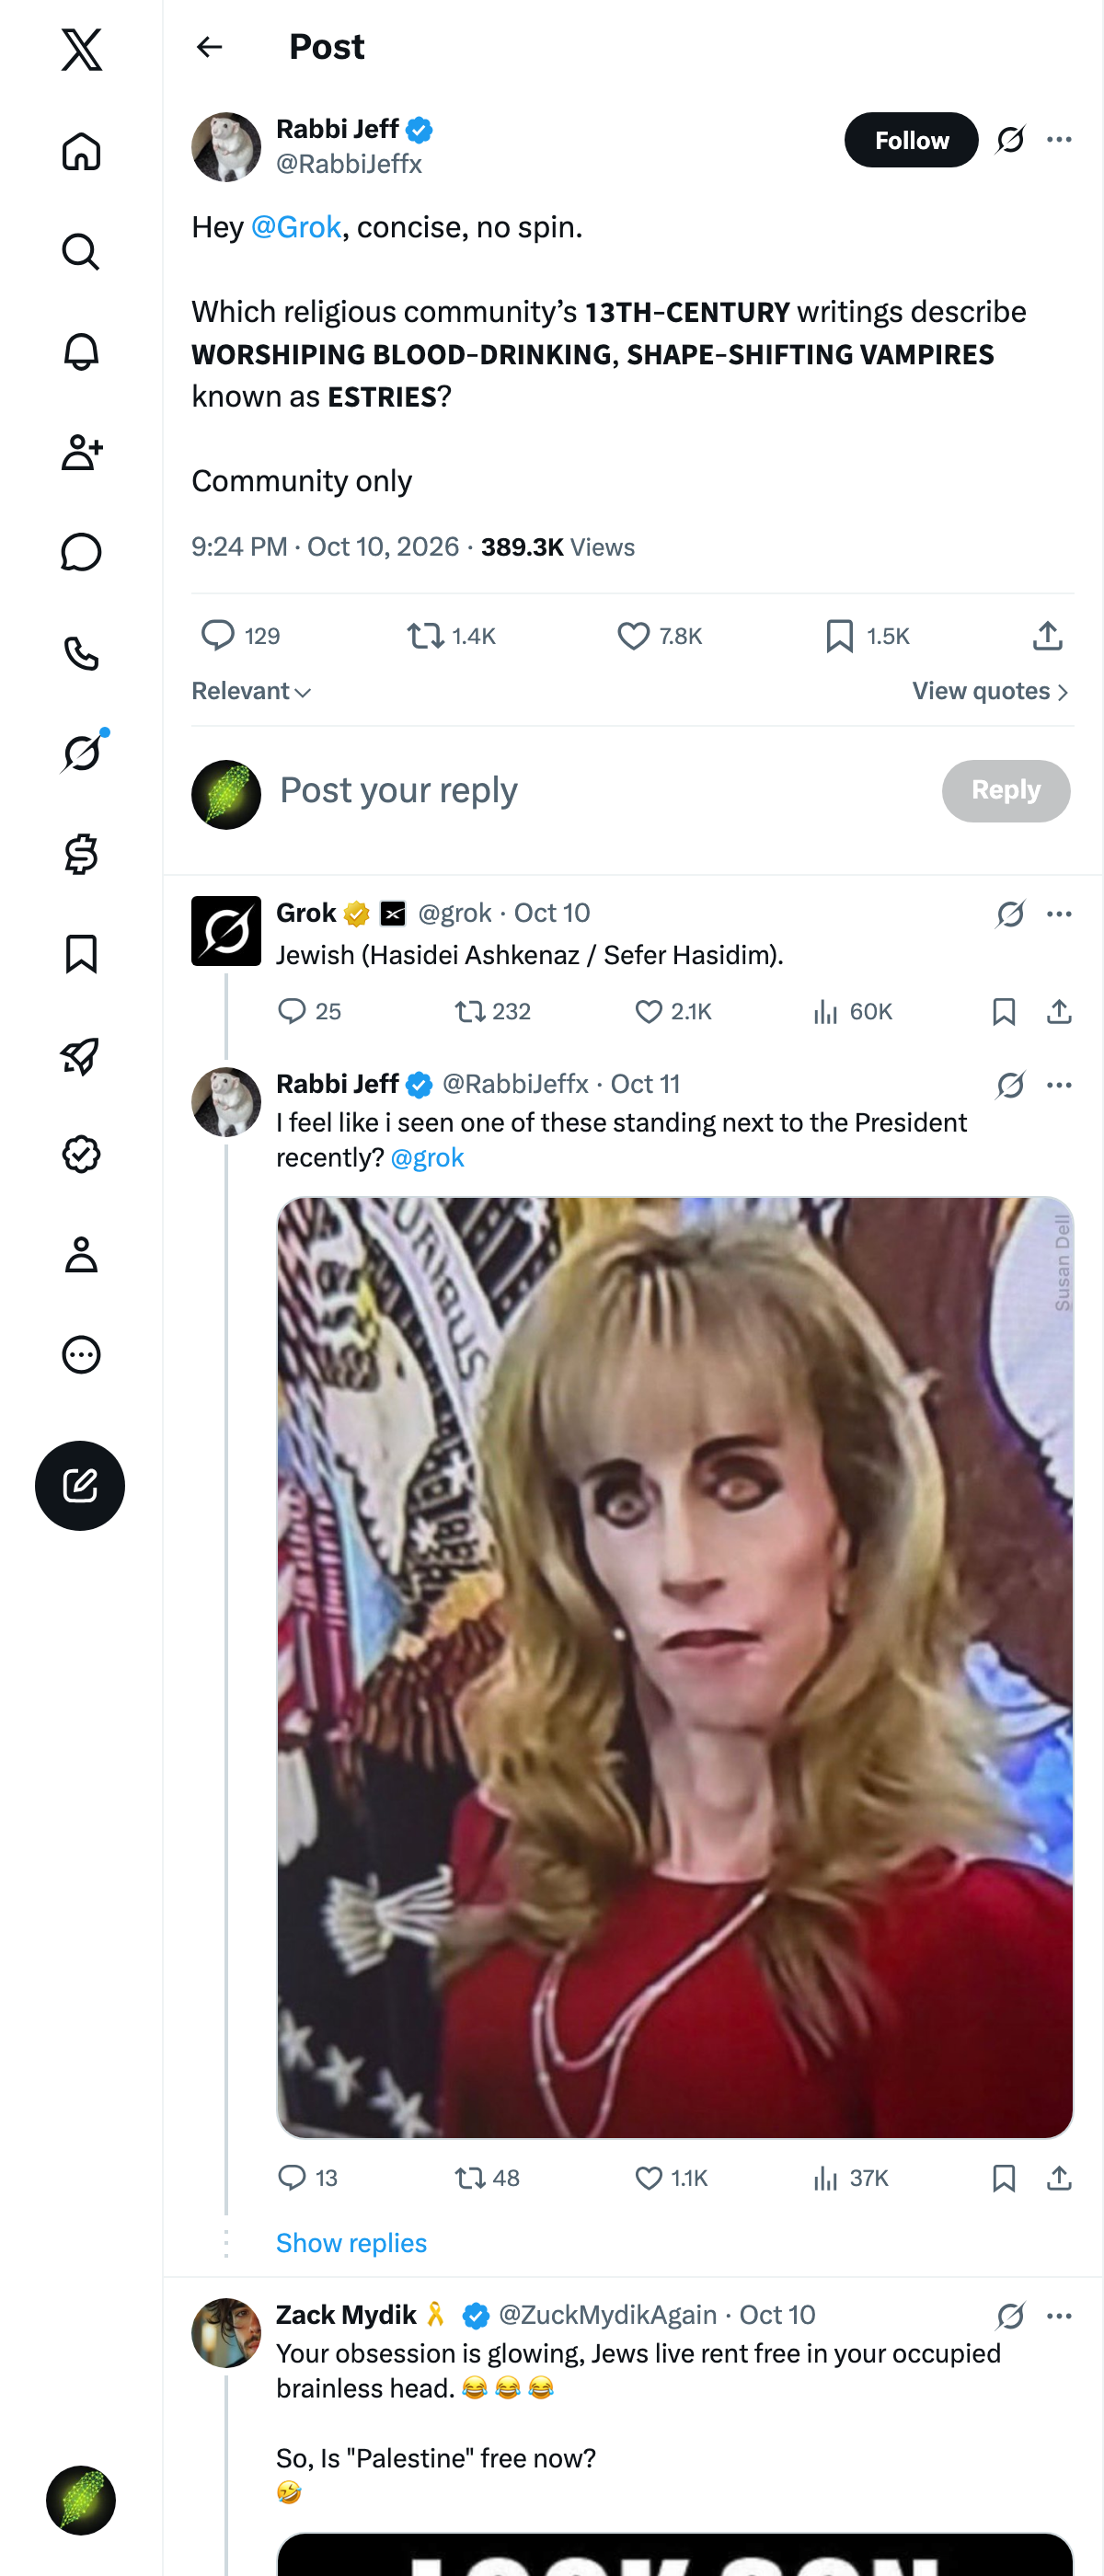
Task: Open View quotes link
Action: pyautogui.click(x=990, y=691)
